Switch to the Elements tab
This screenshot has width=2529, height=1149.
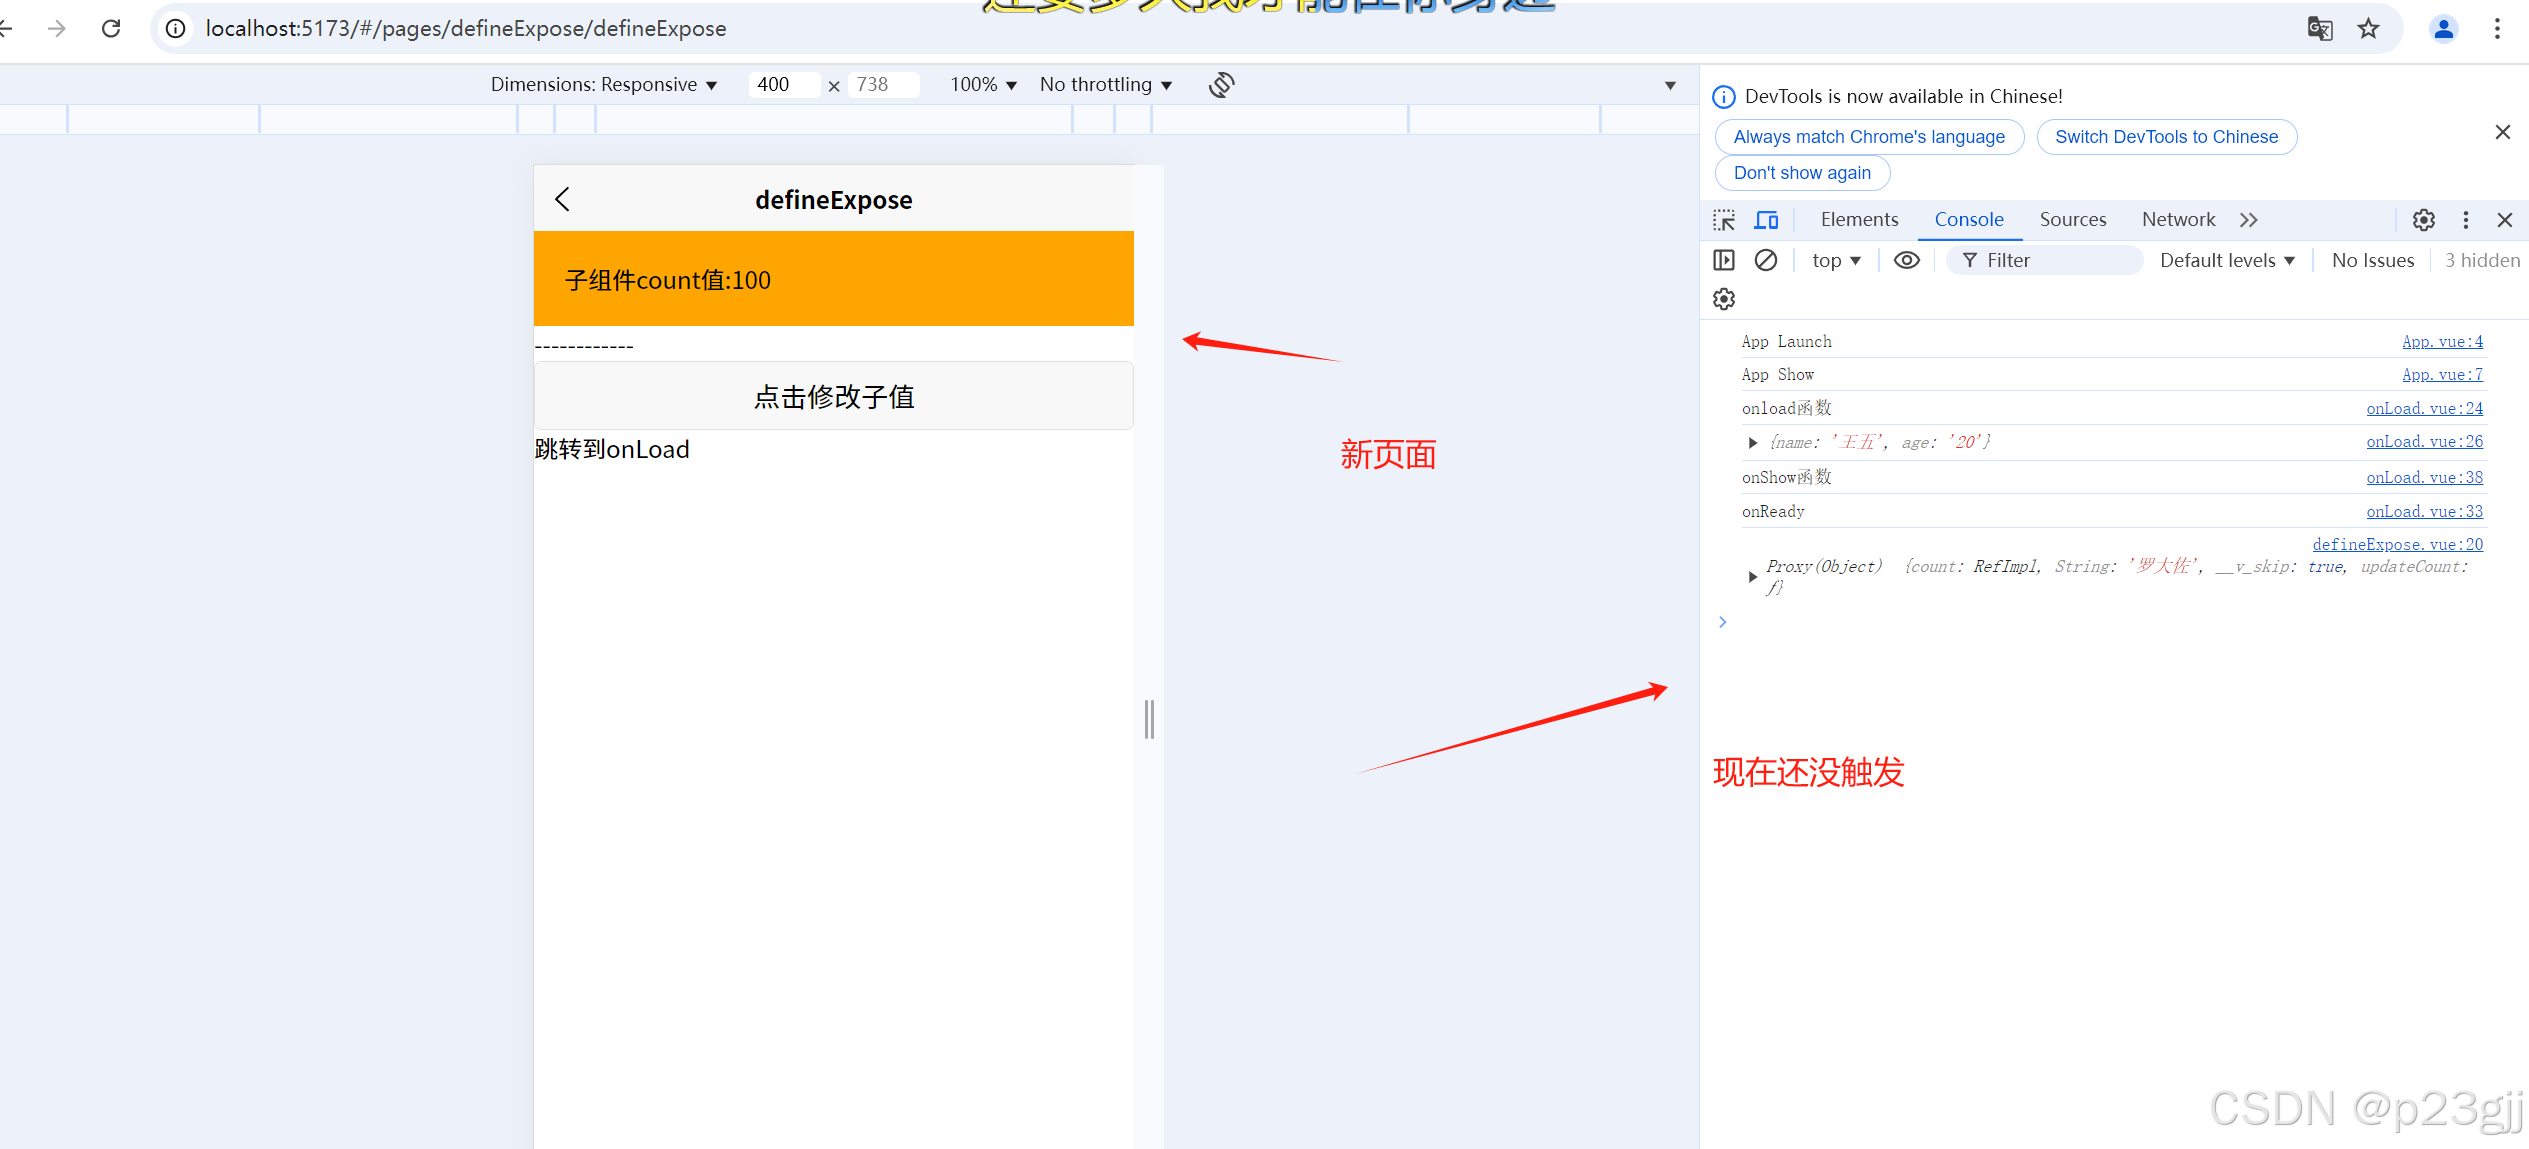click(x=1859, y=220)
